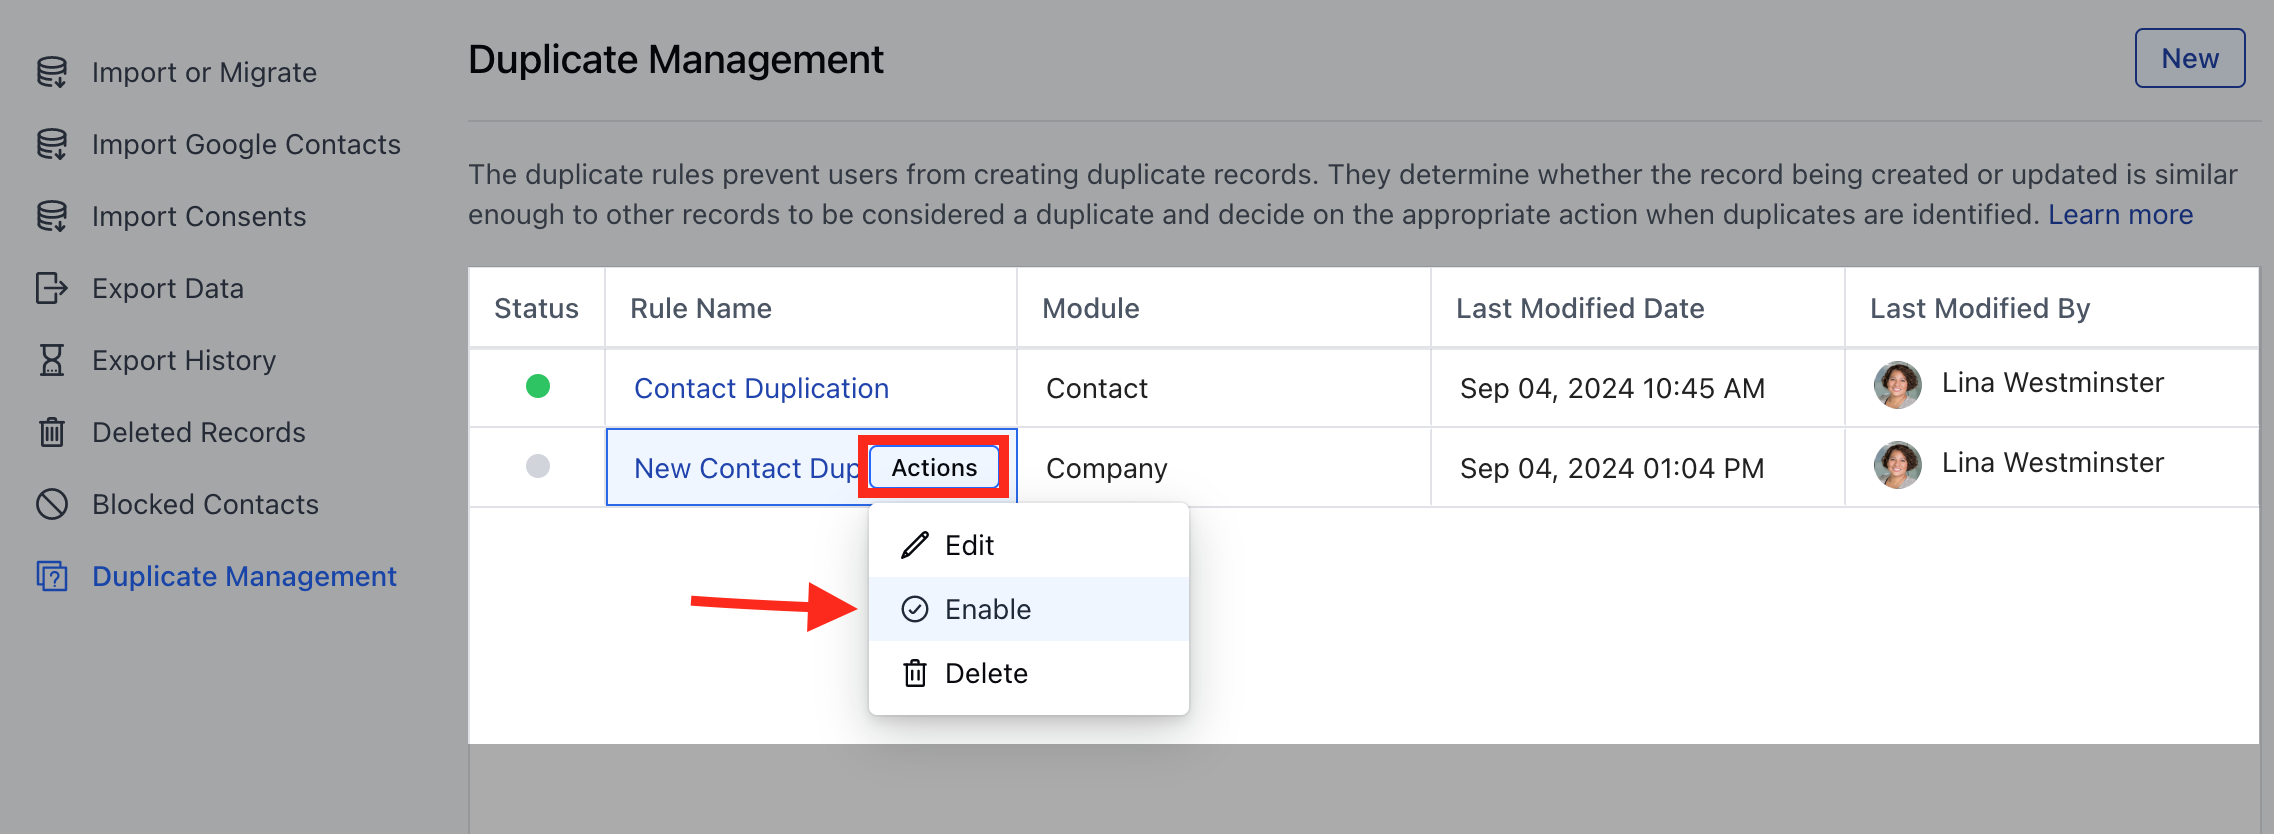Image resolution: width=2274 pixels, height=834 pixels.
Task: Click the Duplicate Management page heading
Action: [x=676, y=59]
